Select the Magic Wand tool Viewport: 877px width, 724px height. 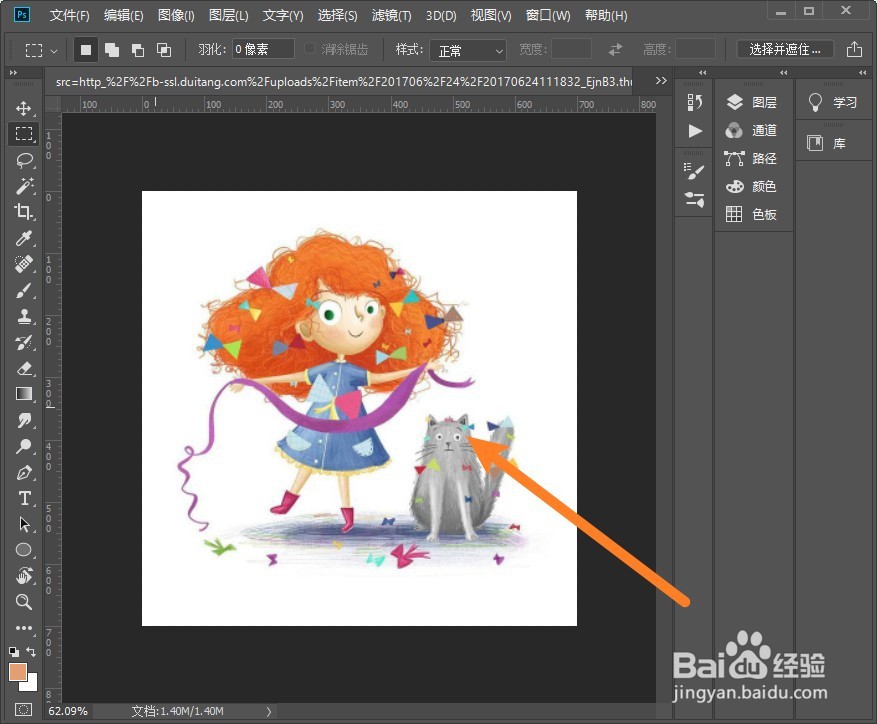tap(23, 186)
